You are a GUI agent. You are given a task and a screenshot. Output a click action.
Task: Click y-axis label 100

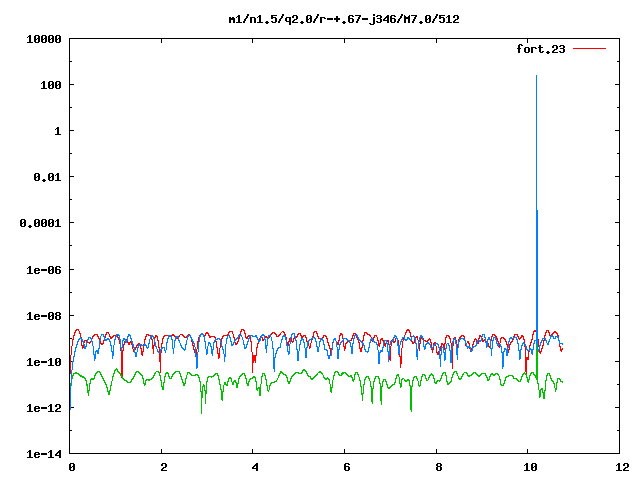tap(51, 85)
